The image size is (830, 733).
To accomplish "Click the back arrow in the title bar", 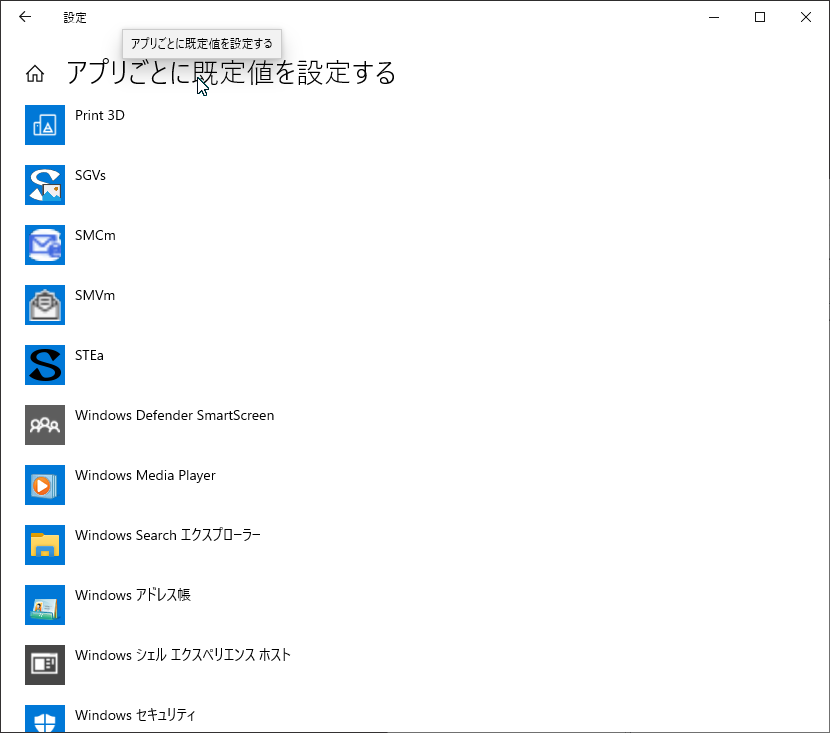I will (25, 17).
